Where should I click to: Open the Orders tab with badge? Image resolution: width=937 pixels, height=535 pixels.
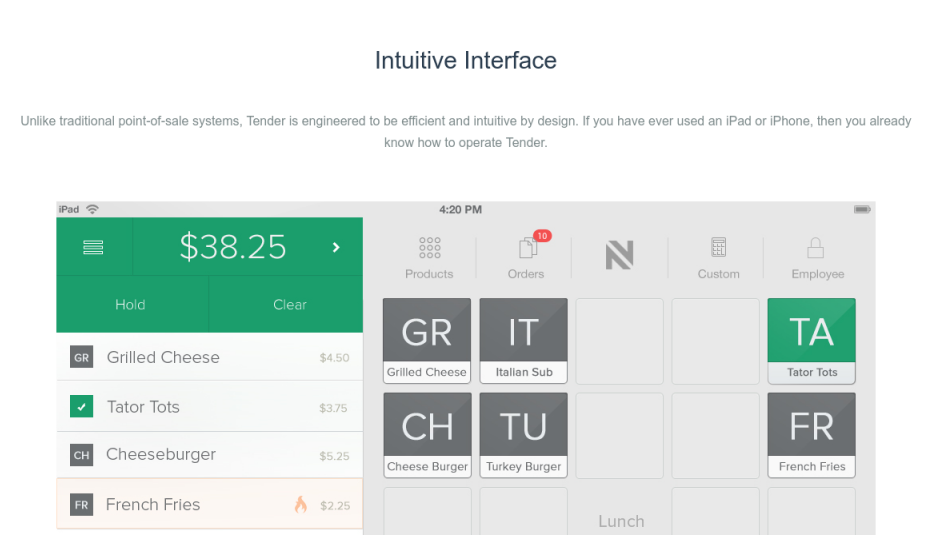point(526,258)
